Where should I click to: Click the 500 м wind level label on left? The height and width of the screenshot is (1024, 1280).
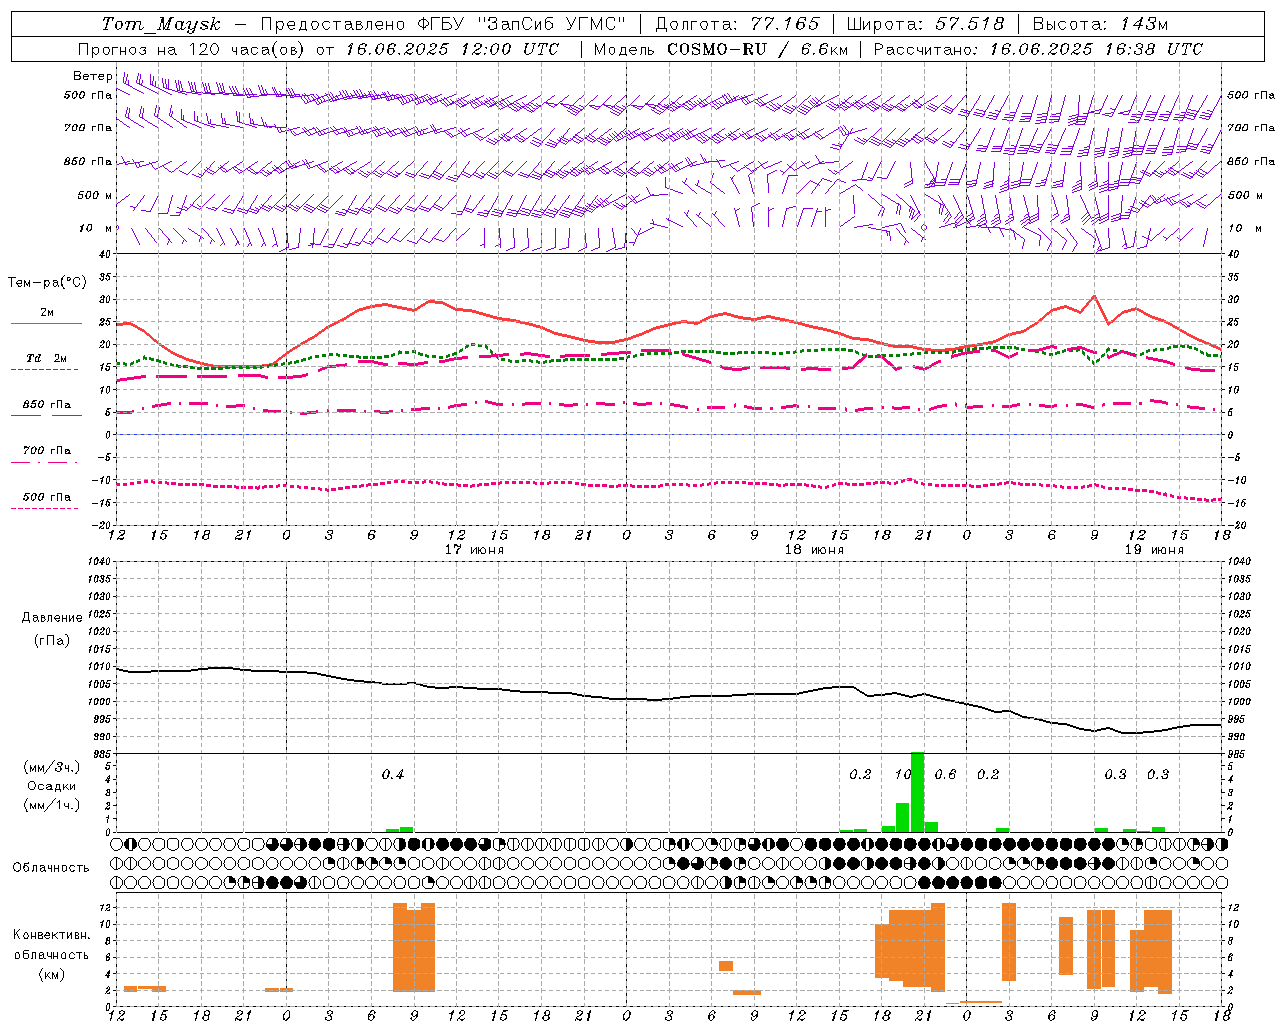point(95,195)
